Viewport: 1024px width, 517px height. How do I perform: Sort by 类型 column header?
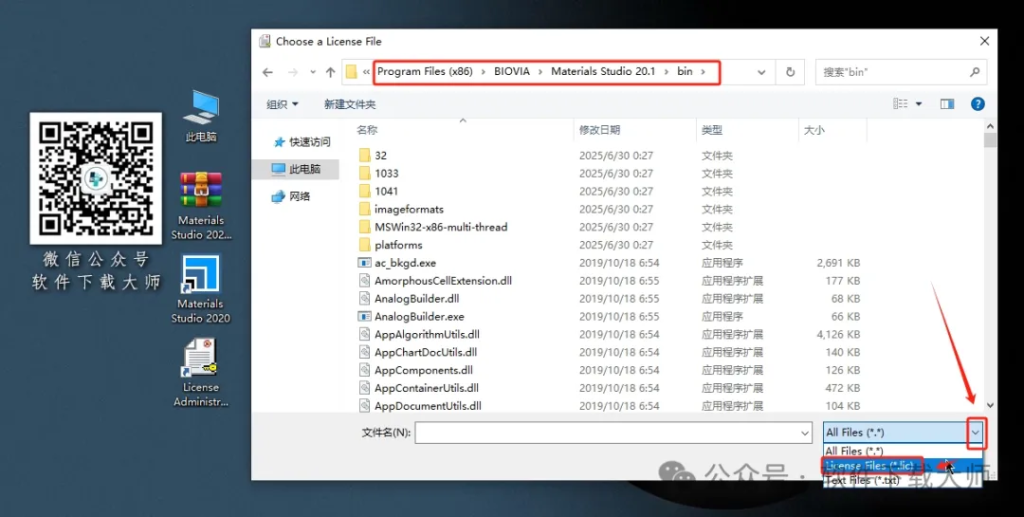tap(711, 130)
